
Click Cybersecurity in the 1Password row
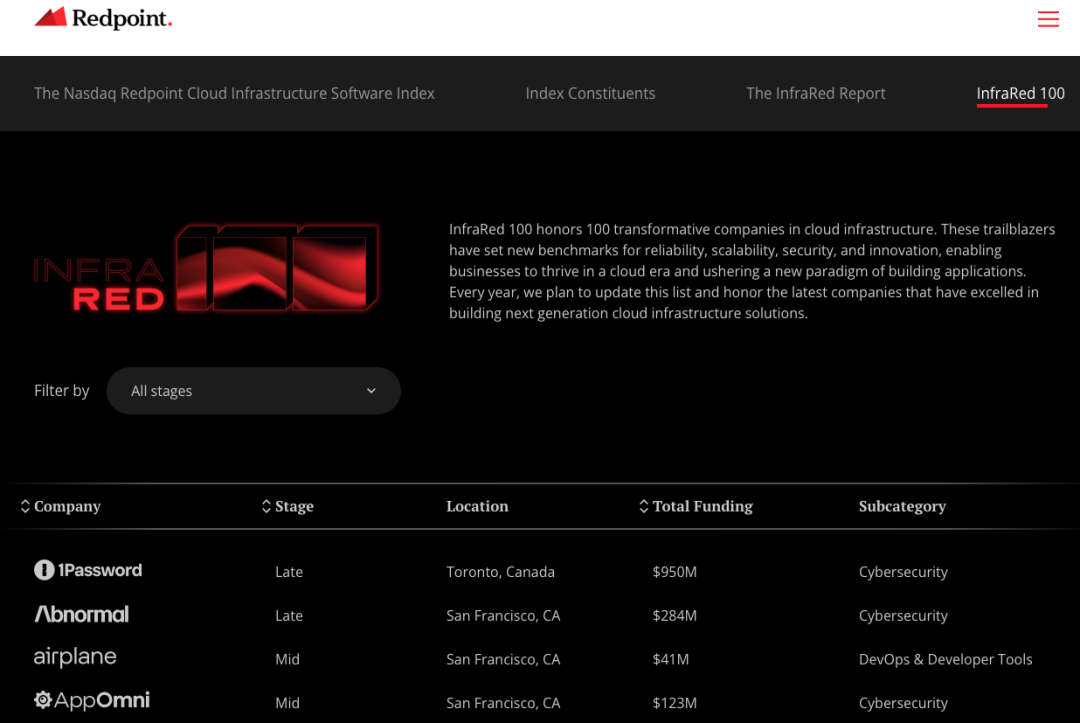[x=903, y=572]
